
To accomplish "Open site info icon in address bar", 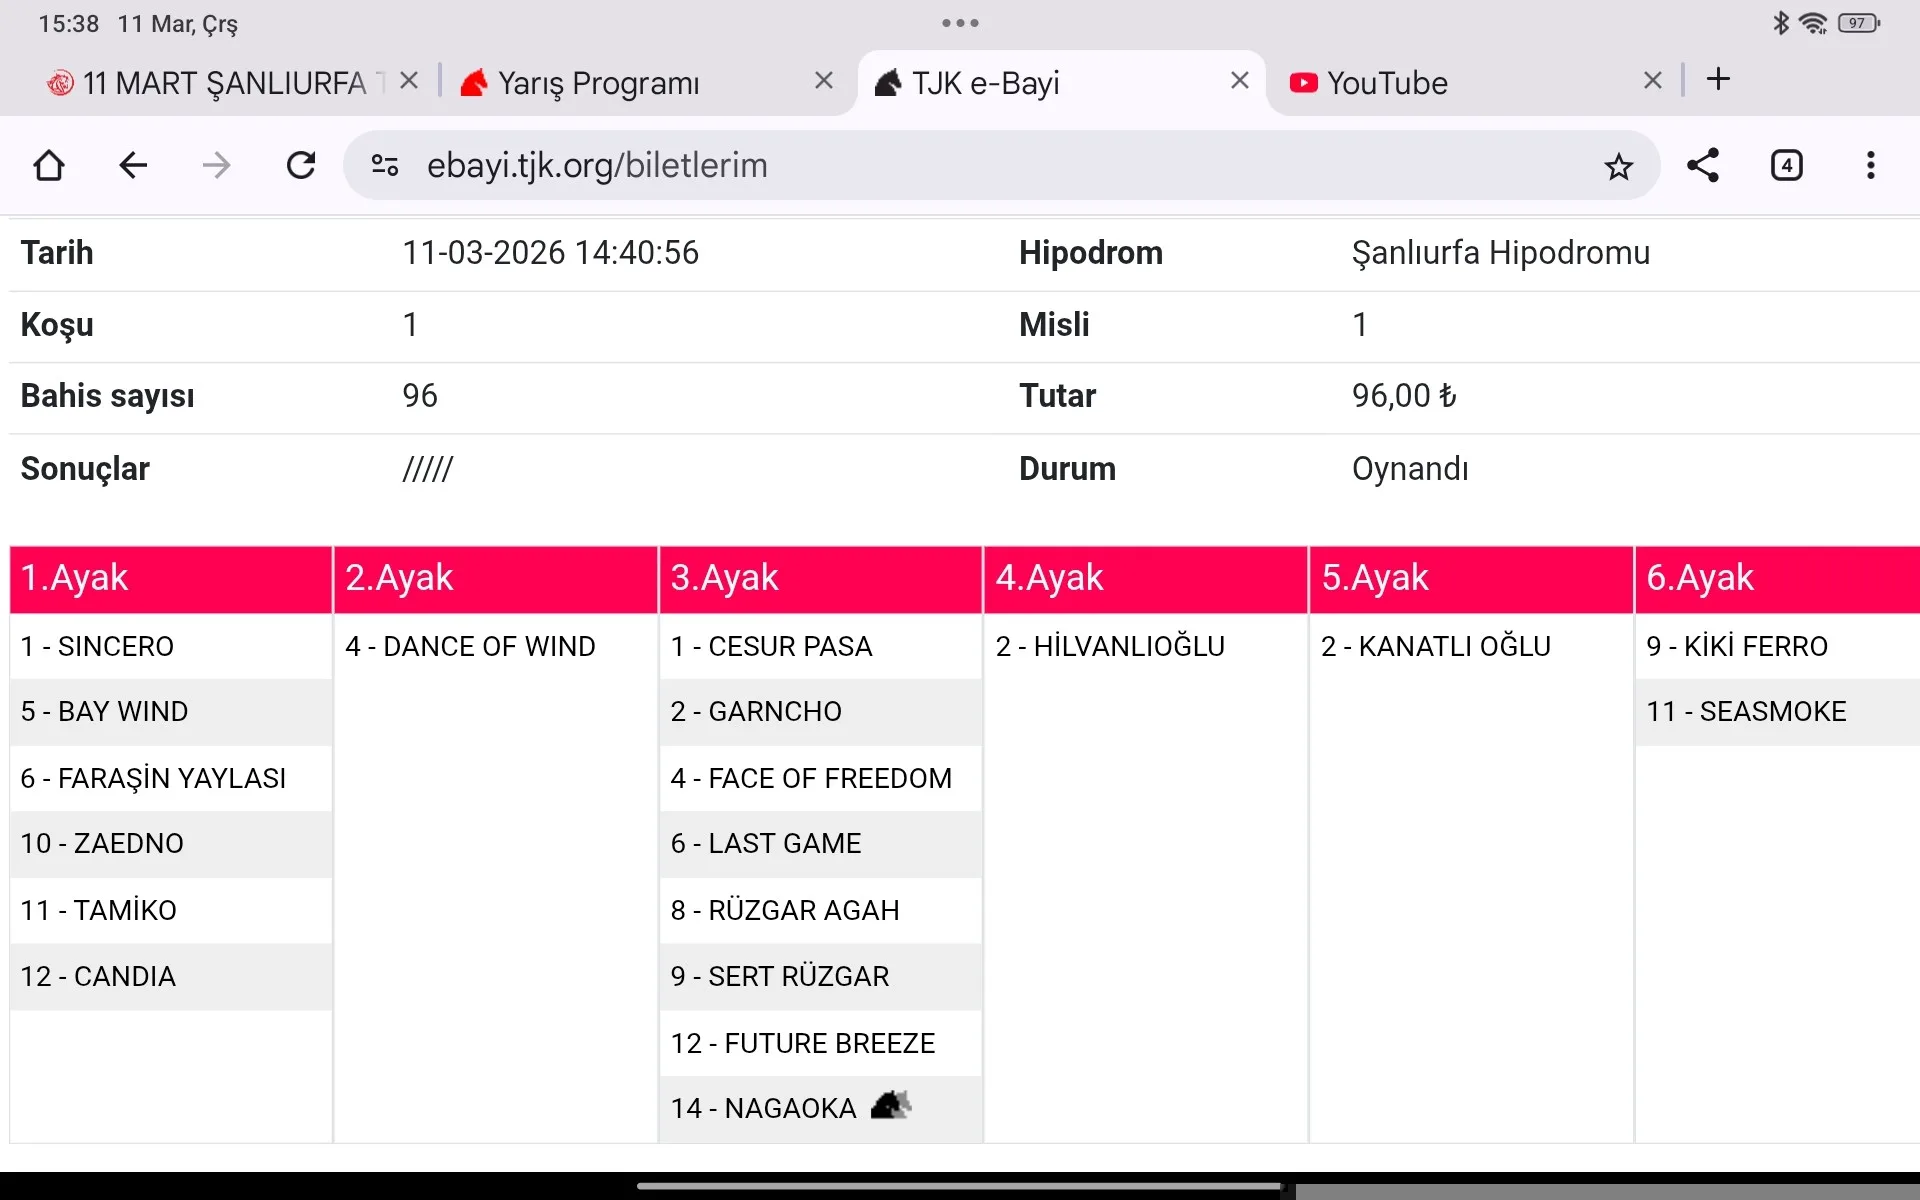I will tap(385, 165).
